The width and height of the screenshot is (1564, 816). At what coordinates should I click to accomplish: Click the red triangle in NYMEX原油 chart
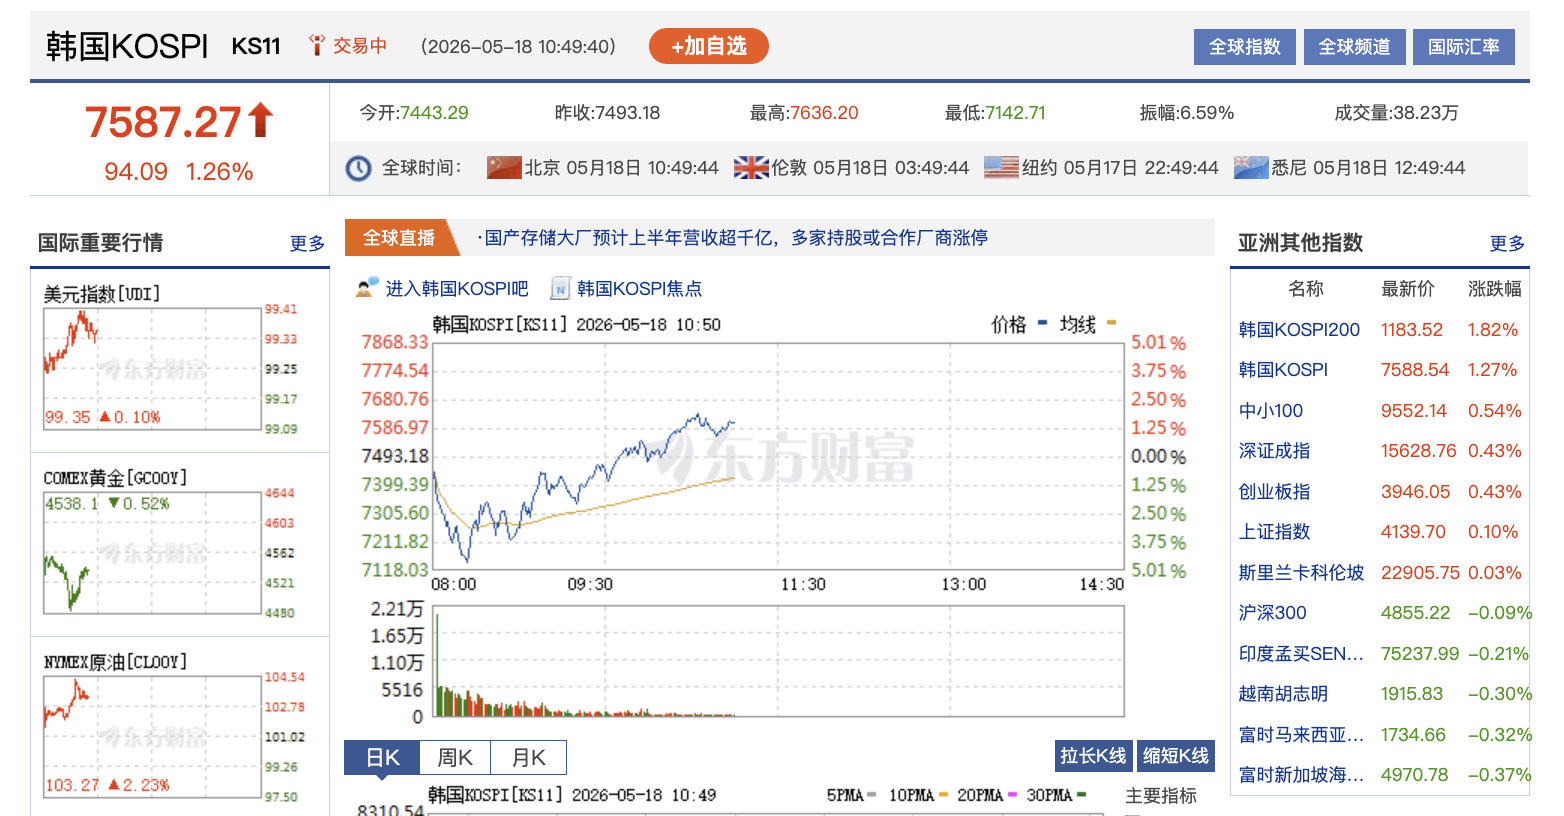[114, 785]
